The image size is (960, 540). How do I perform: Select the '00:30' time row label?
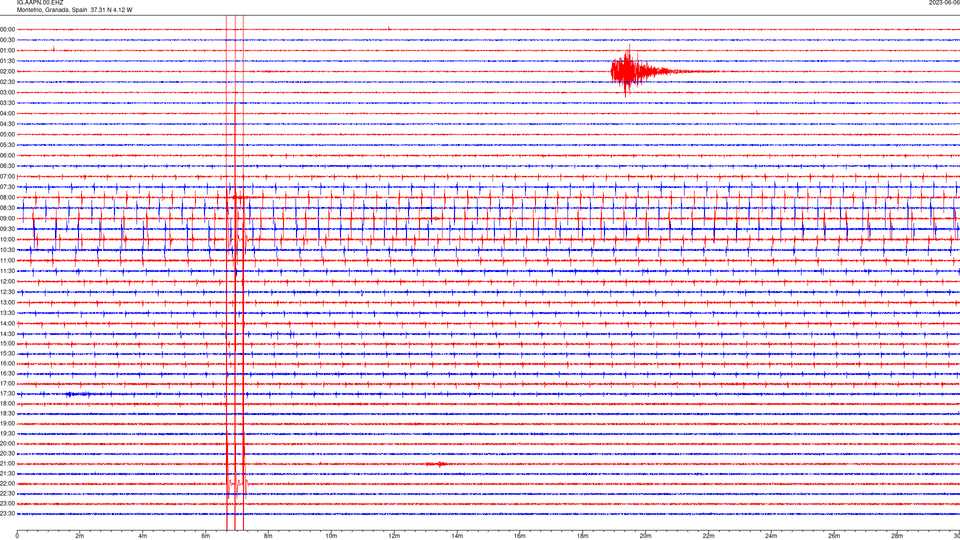[7, 40]
